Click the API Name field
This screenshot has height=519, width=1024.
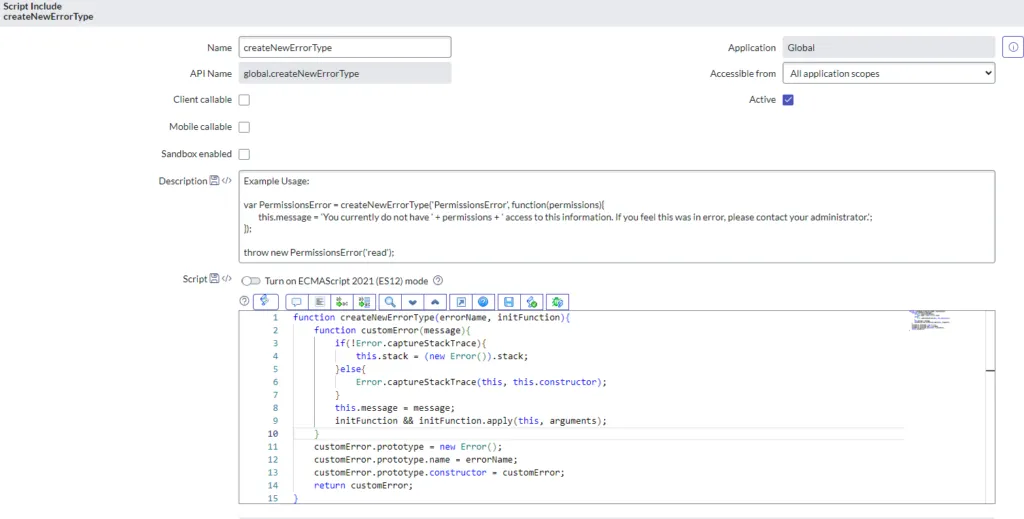pyautogui.click(x=345, y=73)
